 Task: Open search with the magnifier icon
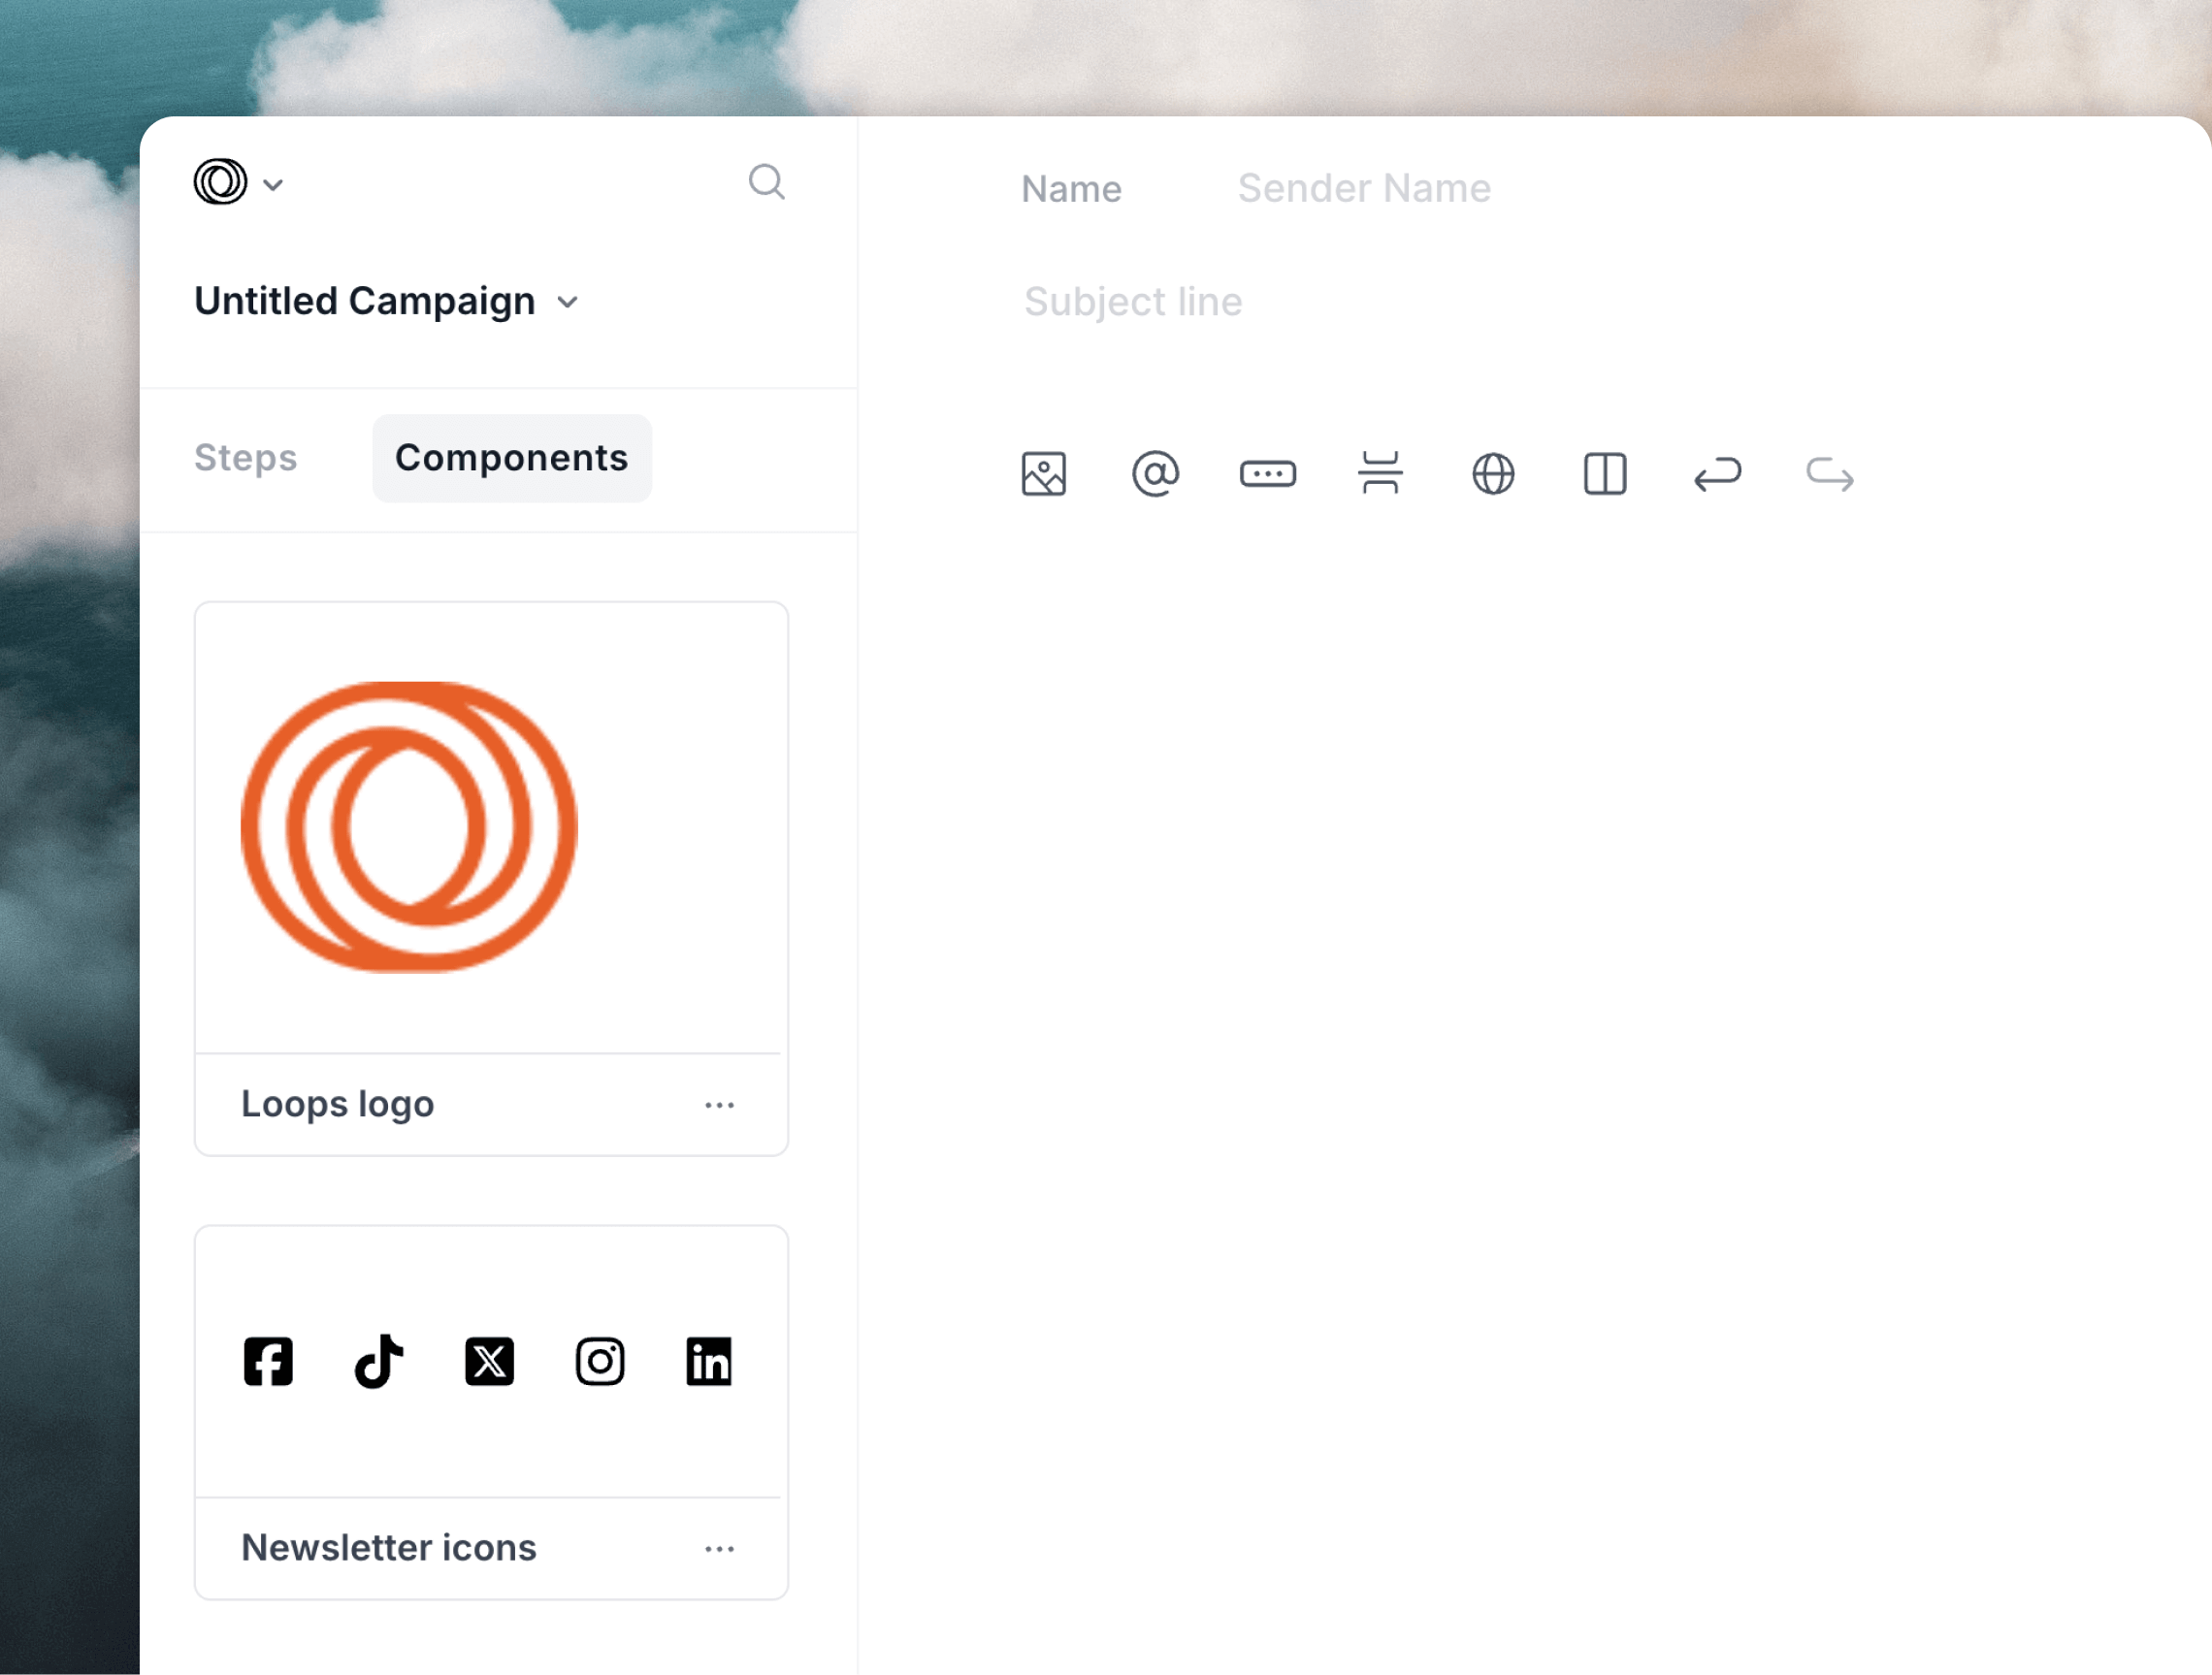coord(766,182)
